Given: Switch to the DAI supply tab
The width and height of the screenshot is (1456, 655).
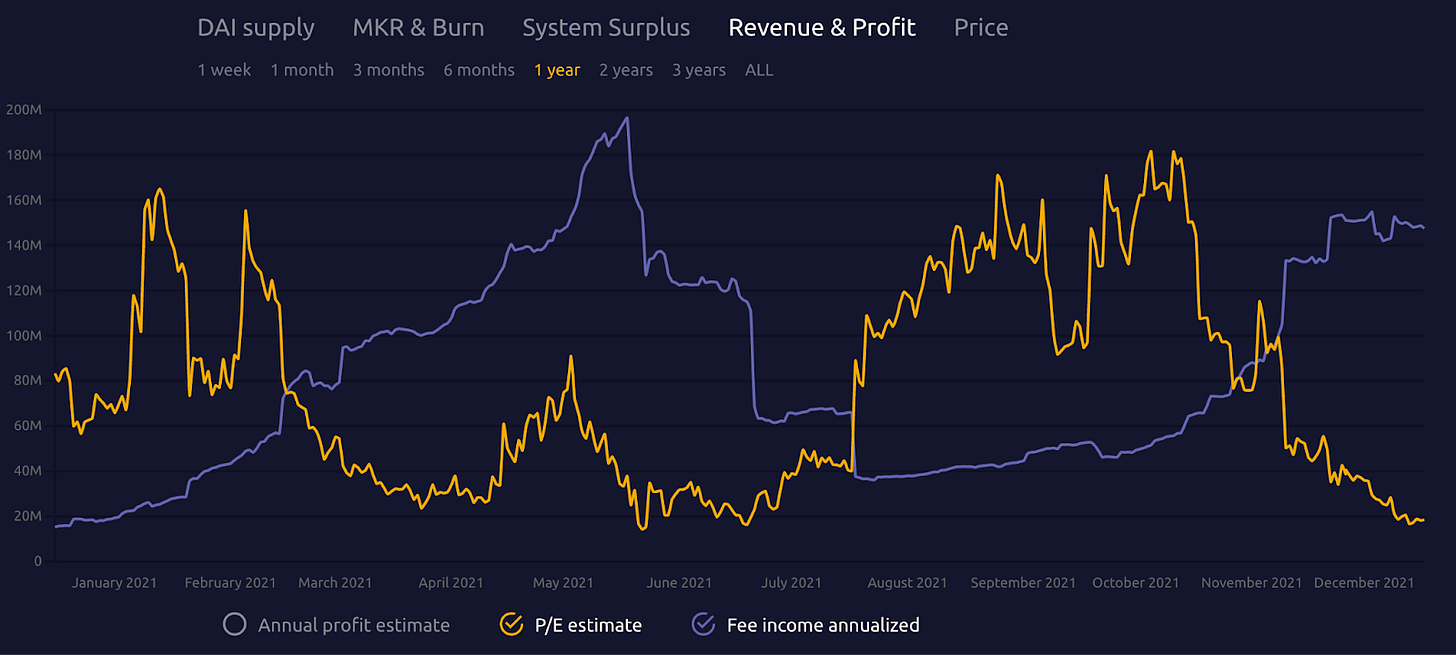Looking at the screenshot, I should coord(256,28).
